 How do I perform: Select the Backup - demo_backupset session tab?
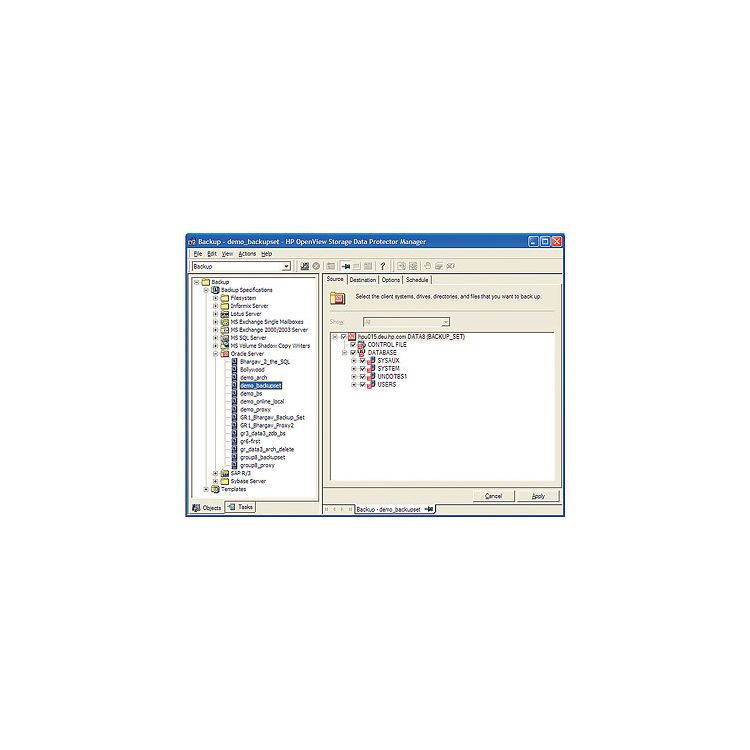395,509
